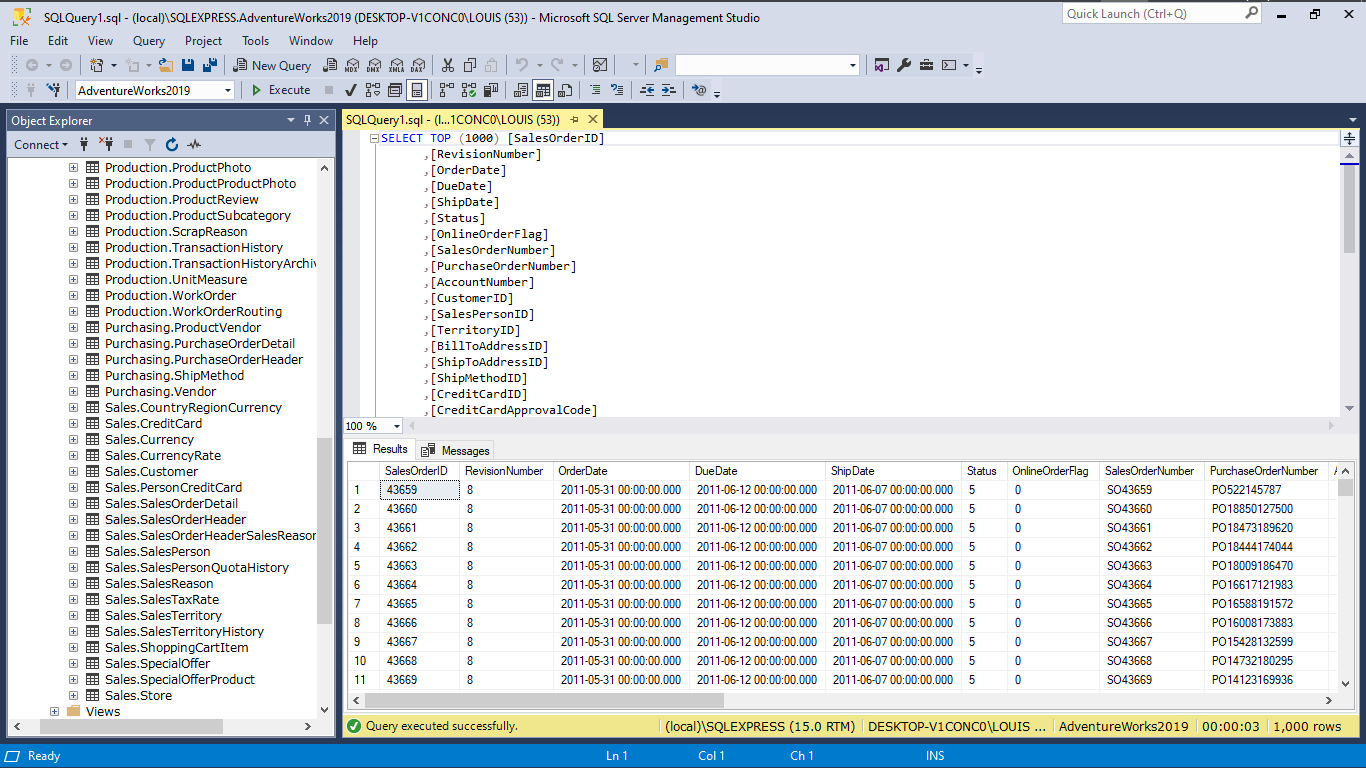Screen dimensions: 1366x768
Task: Open the Connect dropdown
Action: 41,144
